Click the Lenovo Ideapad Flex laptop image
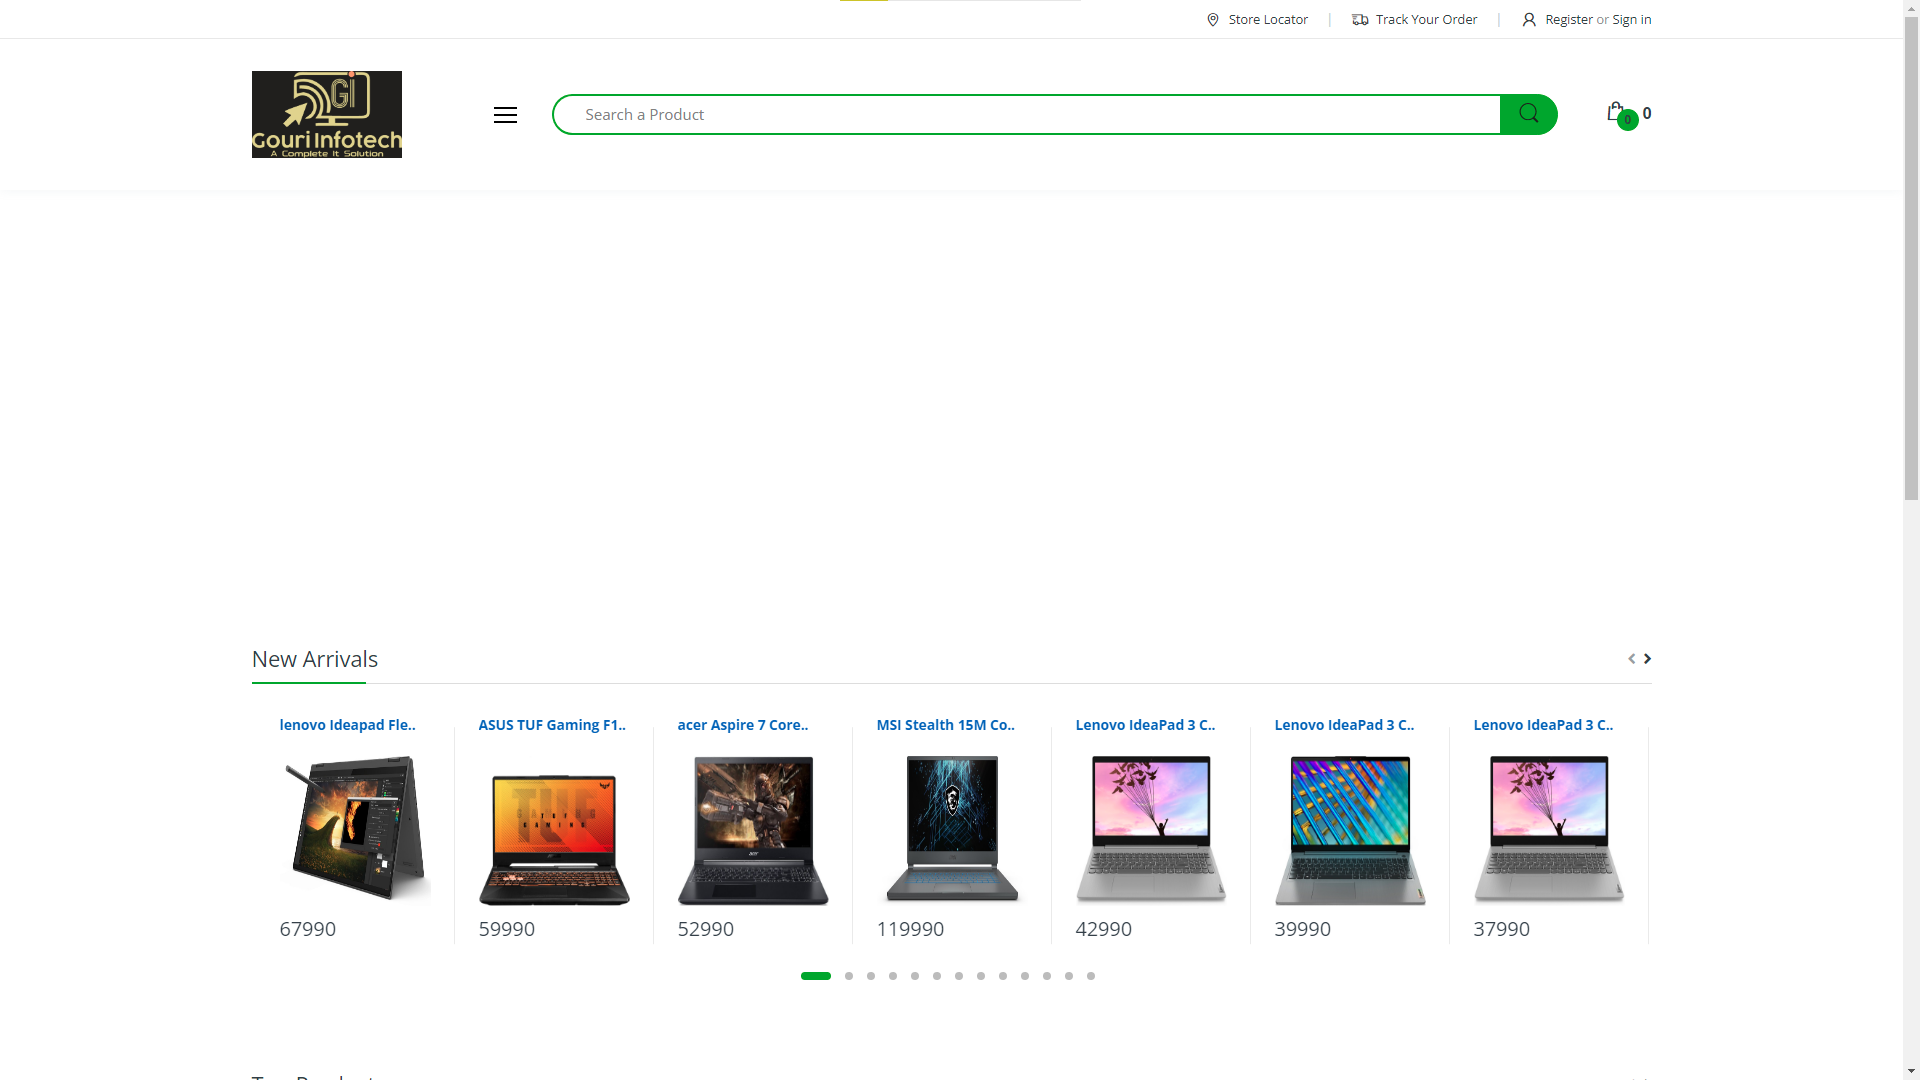The height and width of the screenshot is (1080, 1920). click(355, 829)
